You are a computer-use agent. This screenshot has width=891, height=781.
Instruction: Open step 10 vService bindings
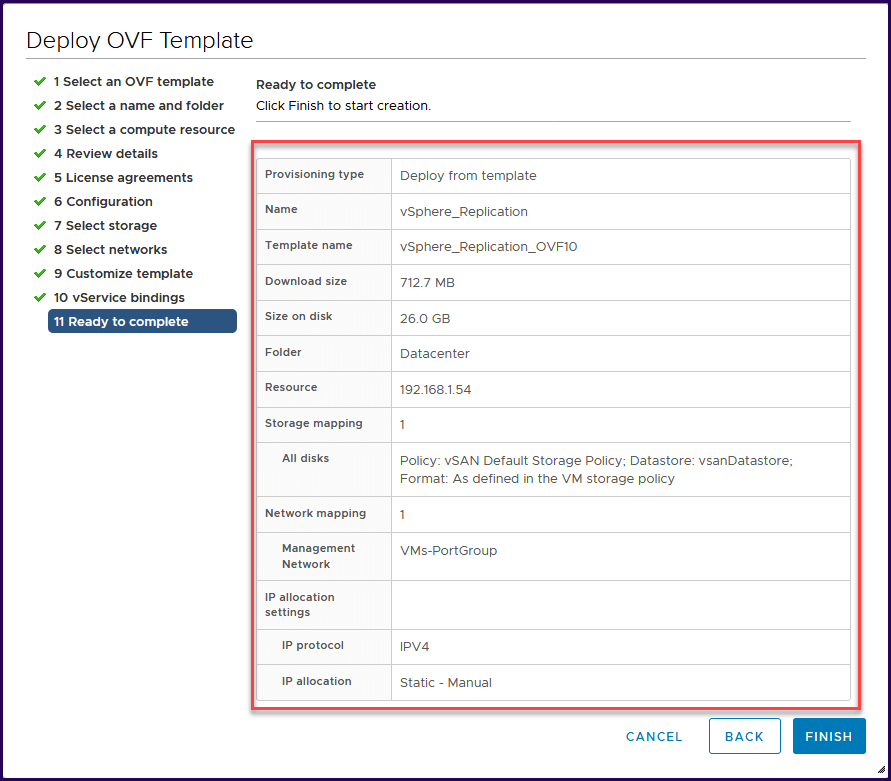click(119, 298)
